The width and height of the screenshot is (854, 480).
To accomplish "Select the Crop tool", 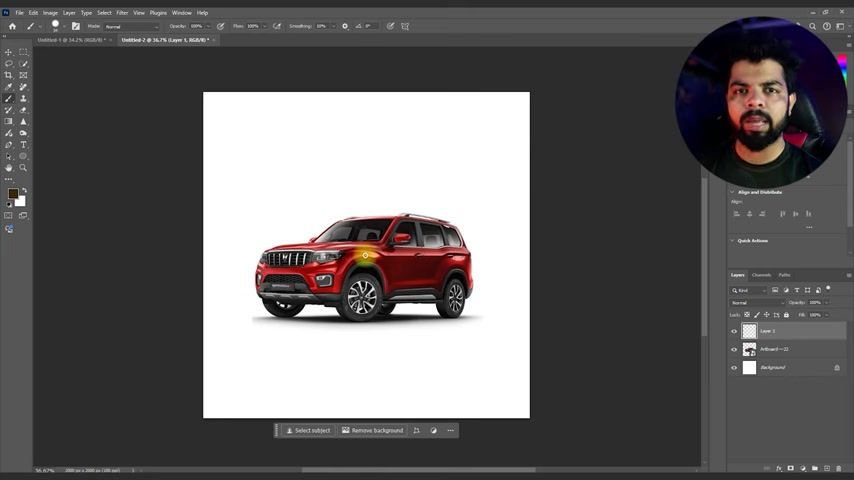I will coord(9,75).
